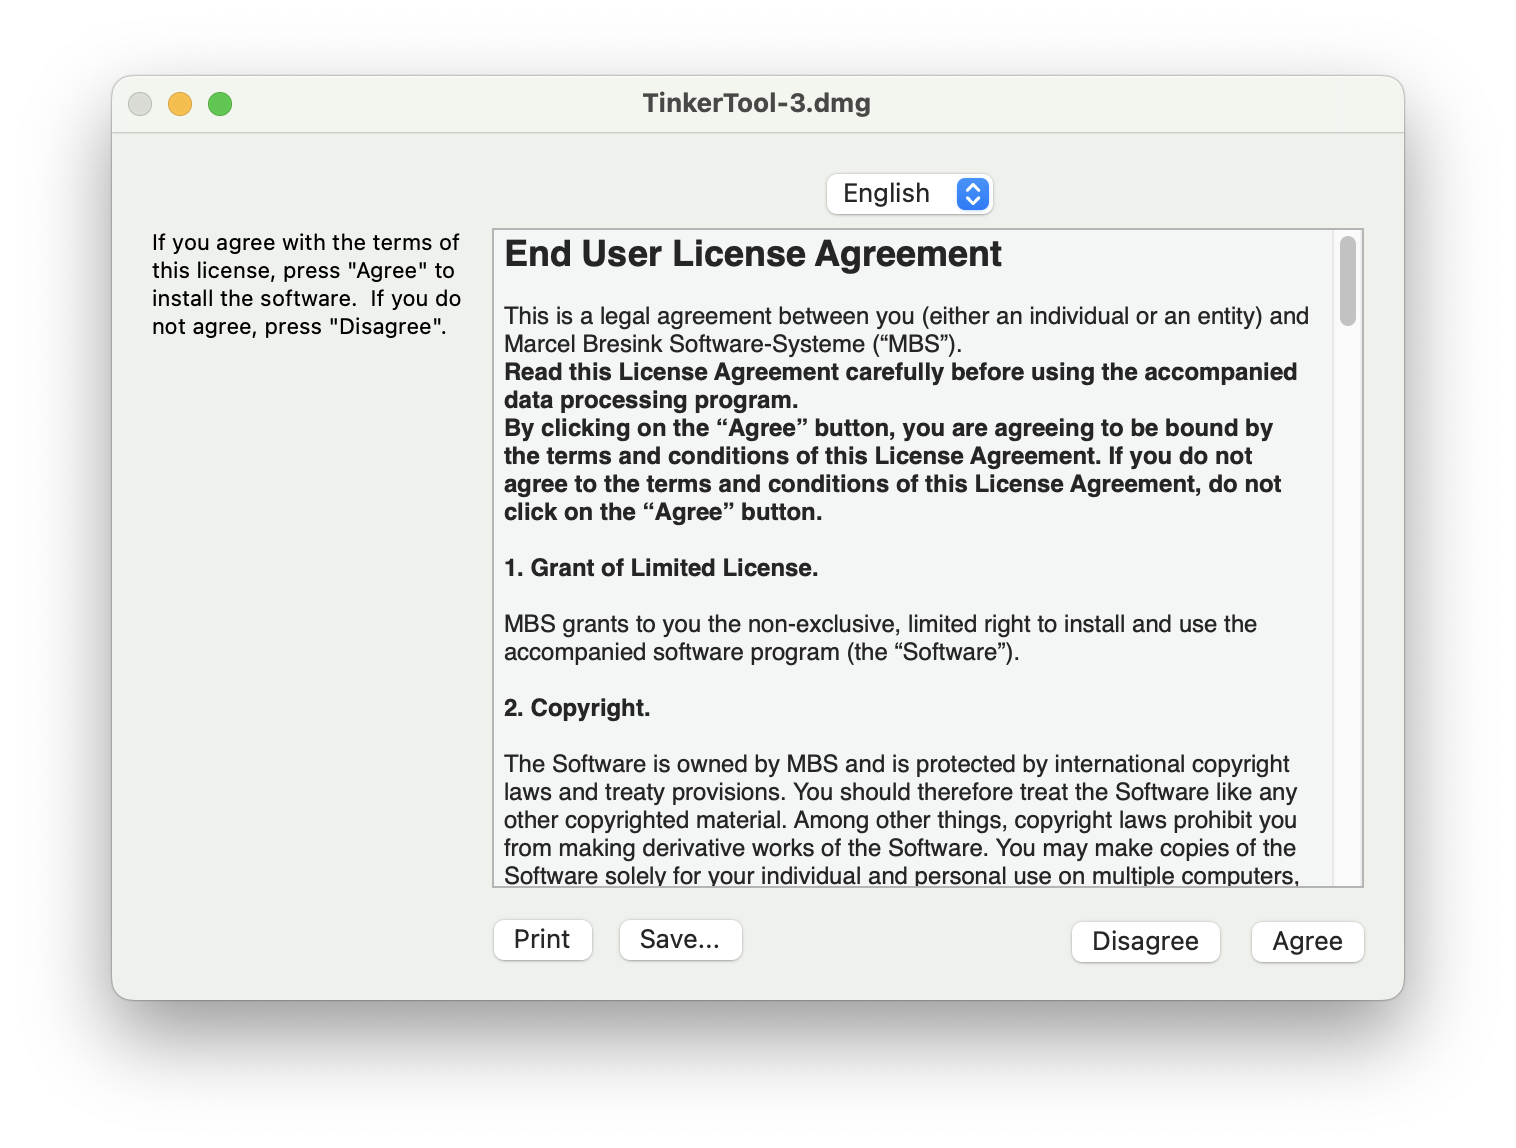Save the license with the Save... button

click(680, 939)
